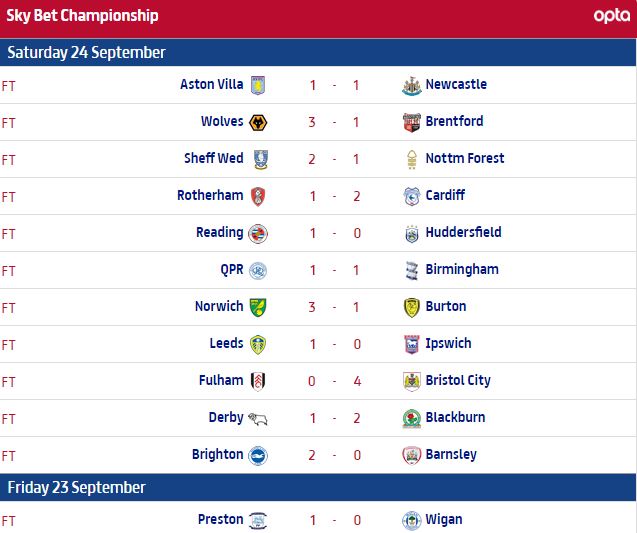Click the Fulham club badge

pos(258,381)
